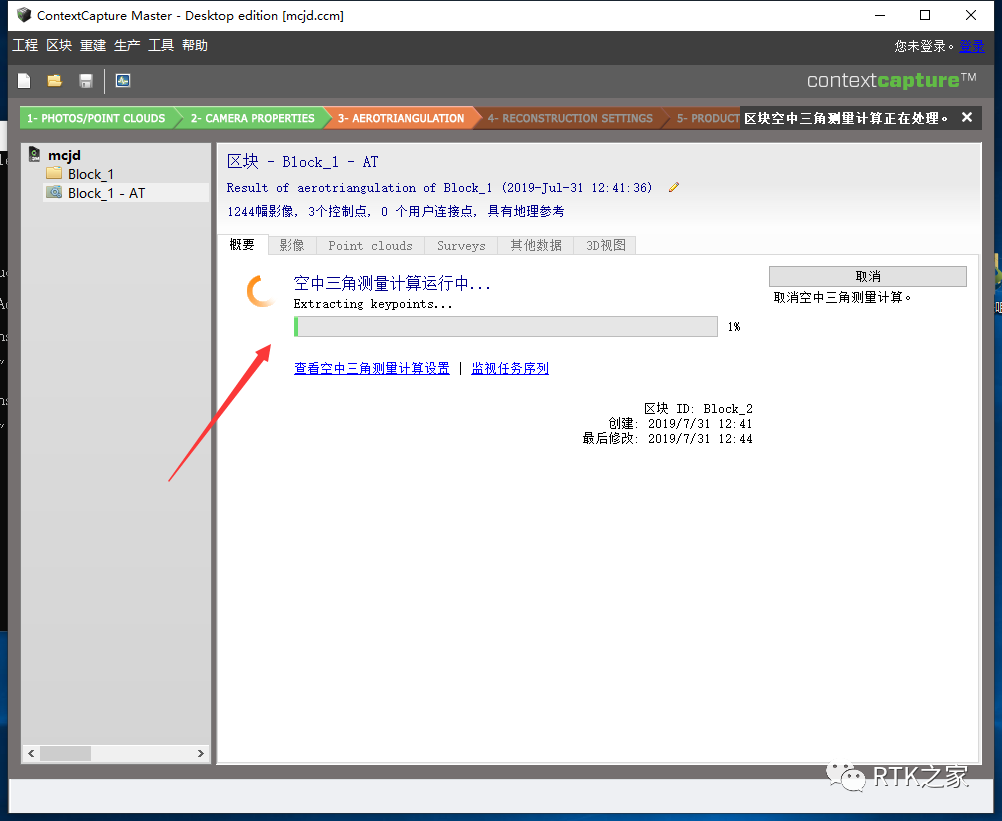Click the New project toolbar icon
Screen dimensions: 1002x821
pyautogui.click(x=24, y=81)
